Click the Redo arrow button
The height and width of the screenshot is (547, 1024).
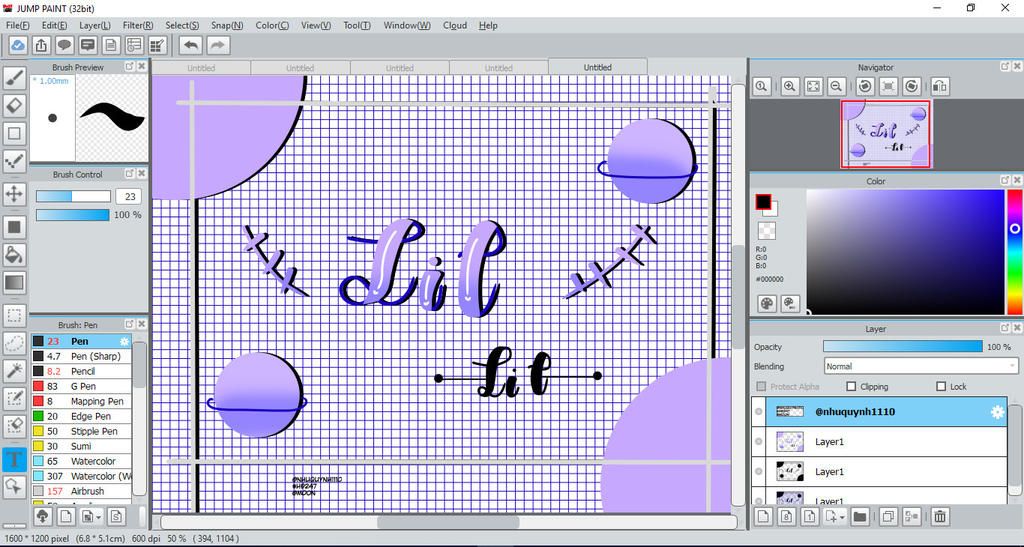[x=218, y=45]
